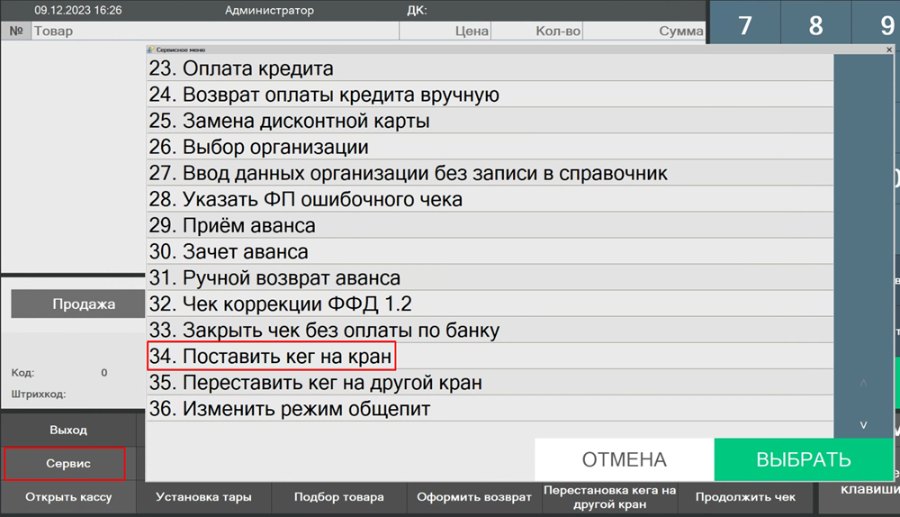Screen dimensions: 900x517
Task: Click the Кол-во column header
Action: pyautogui.click(x=537, y=31)
